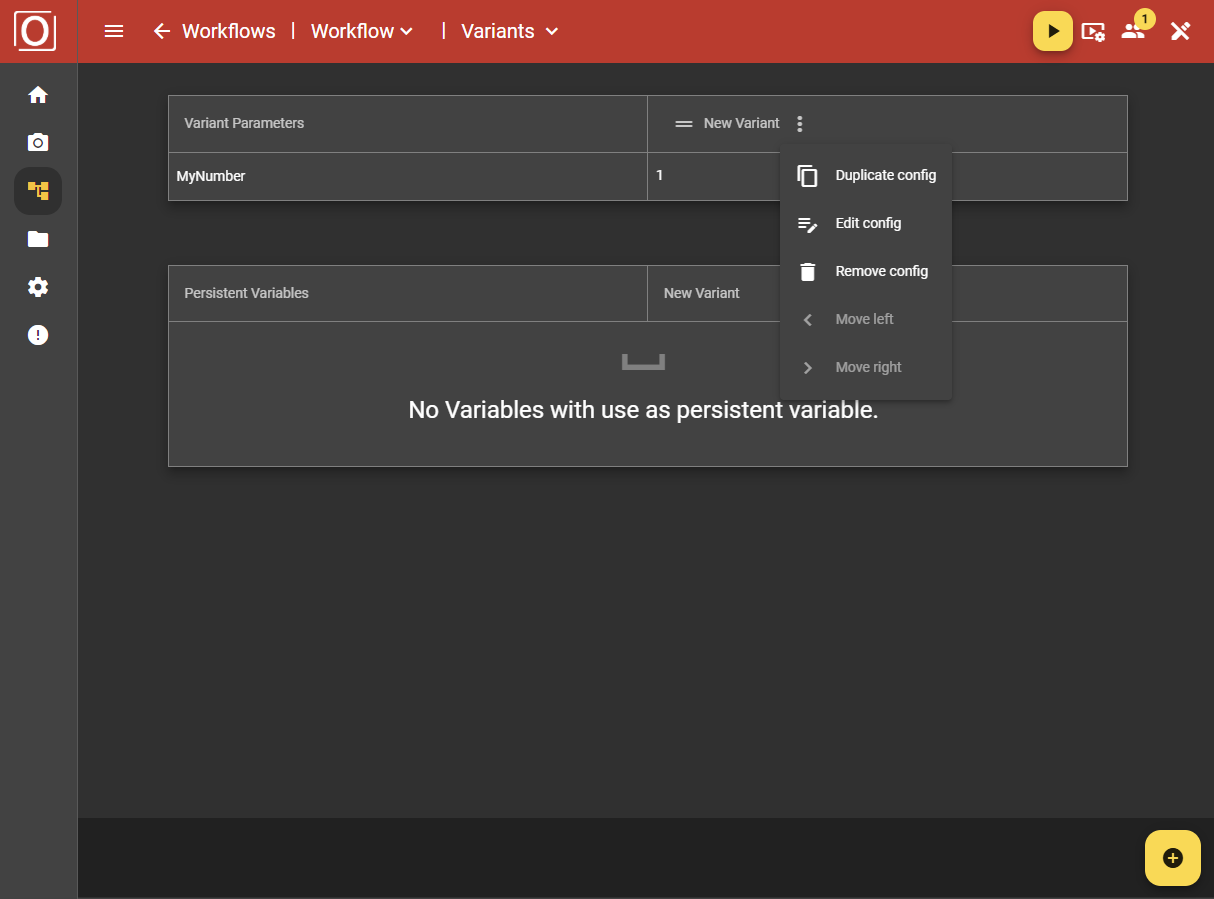Image resolution: width=1214 pixels, height=899 pixels.
Task: Add a new item with the plus button
Action: tap(1172, 857)
